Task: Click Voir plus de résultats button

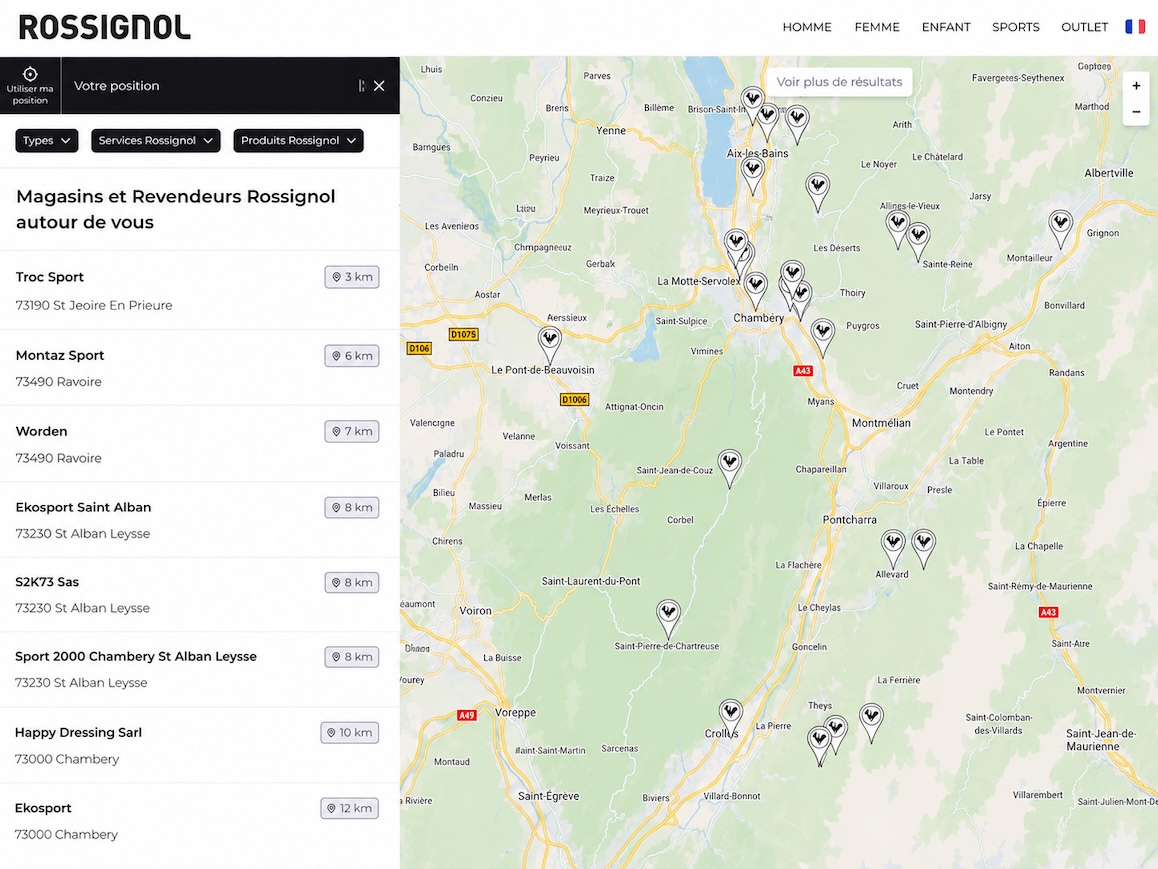Action: (839, 82)
